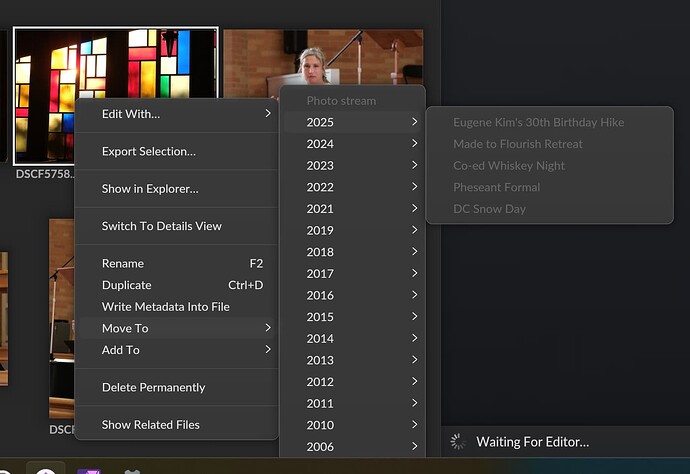The image size is (690, 474).
Task: Switch To Details View
Action: click(176, 226)
